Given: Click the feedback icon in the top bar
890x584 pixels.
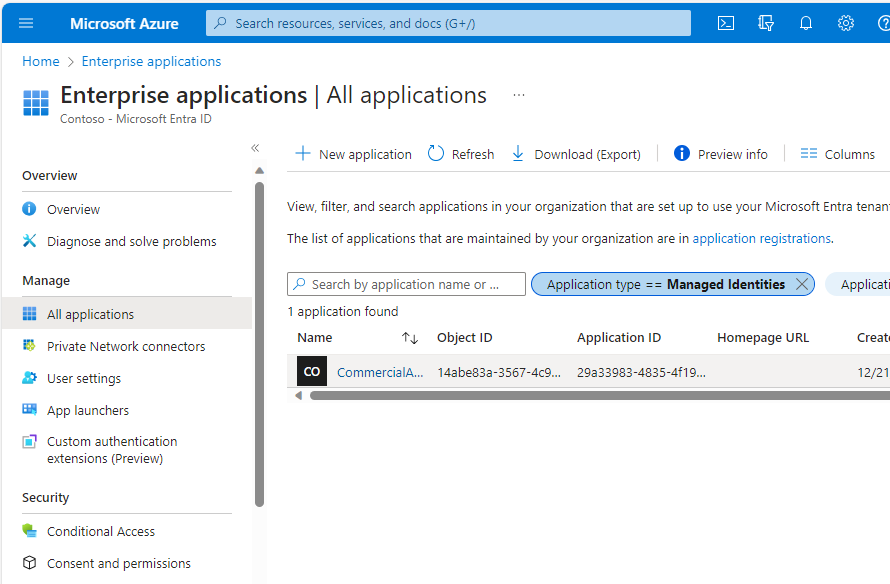Looking at the screenshot, I should tap(765, 22).
